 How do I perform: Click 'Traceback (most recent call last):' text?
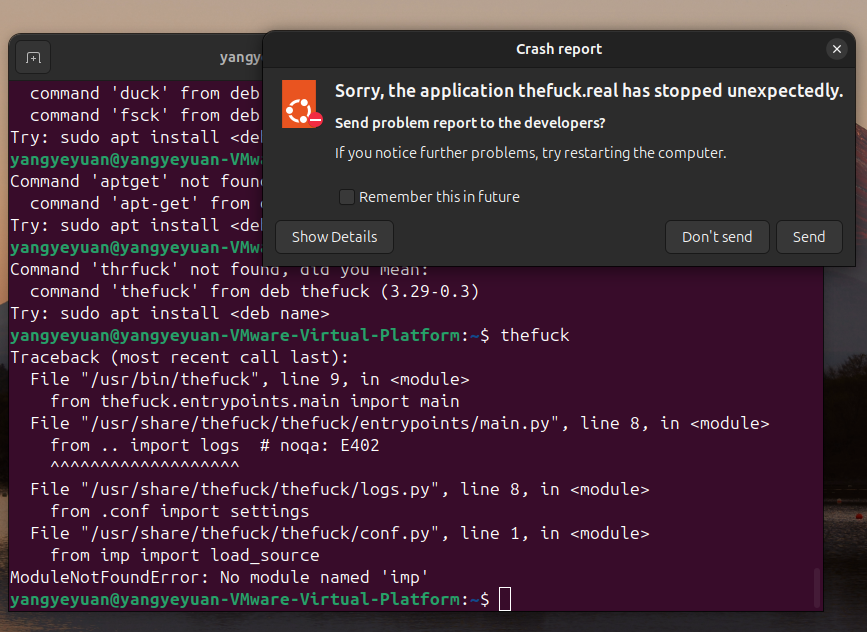pyautogui.click(x=179, y=357)
